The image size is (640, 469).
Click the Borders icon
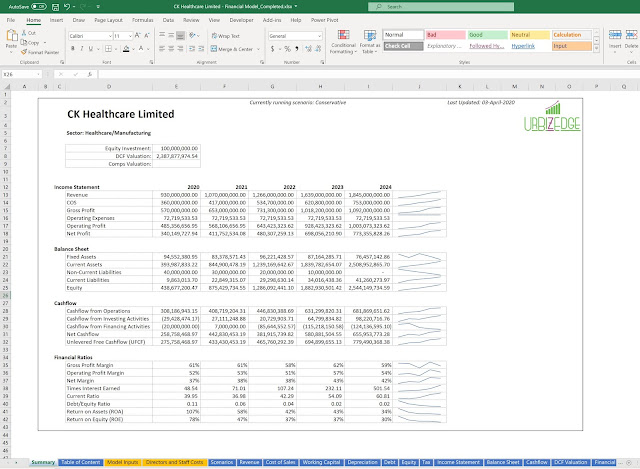108,49
